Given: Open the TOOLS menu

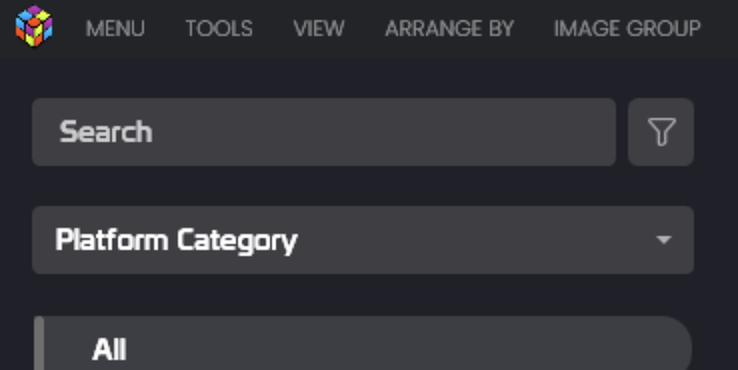Looking at the screenshot, I should point(219,29).
